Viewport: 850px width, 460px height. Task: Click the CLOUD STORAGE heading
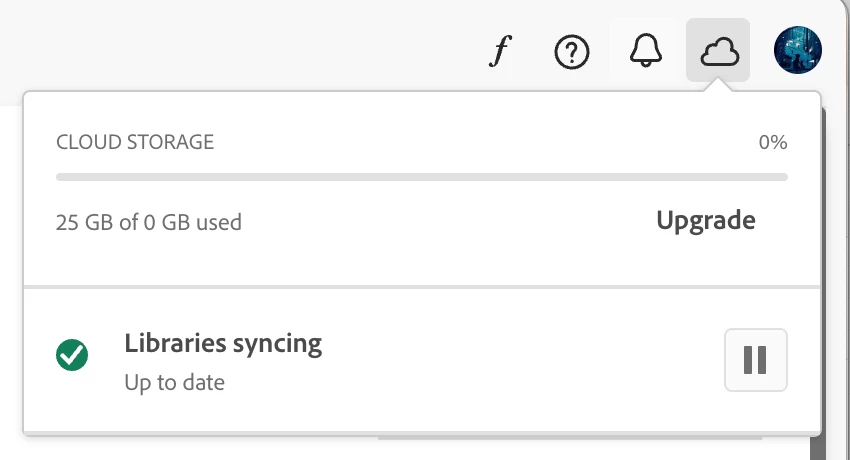(x=135, y=142)
